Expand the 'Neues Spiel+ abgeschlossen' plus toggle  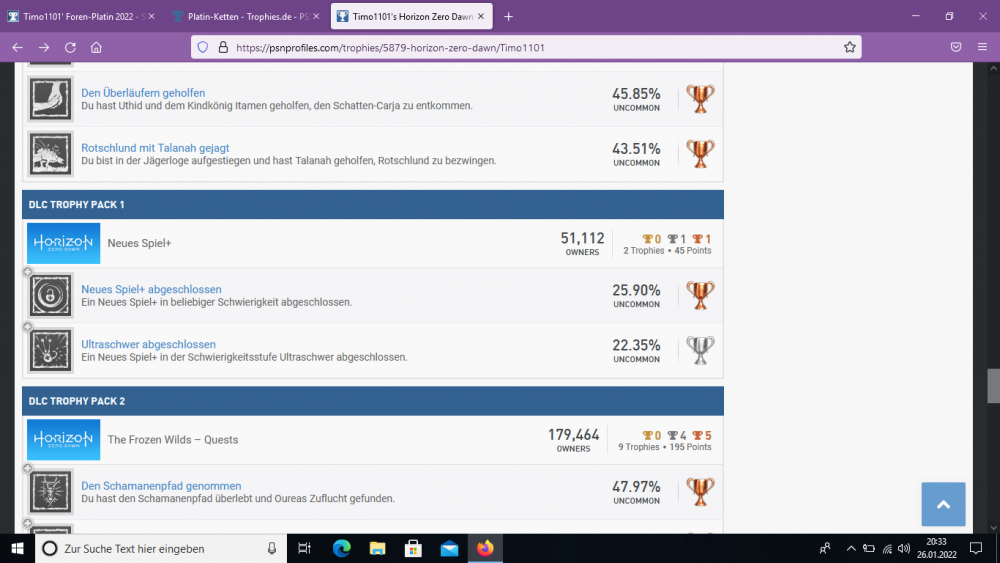click(x=27, y=273)
